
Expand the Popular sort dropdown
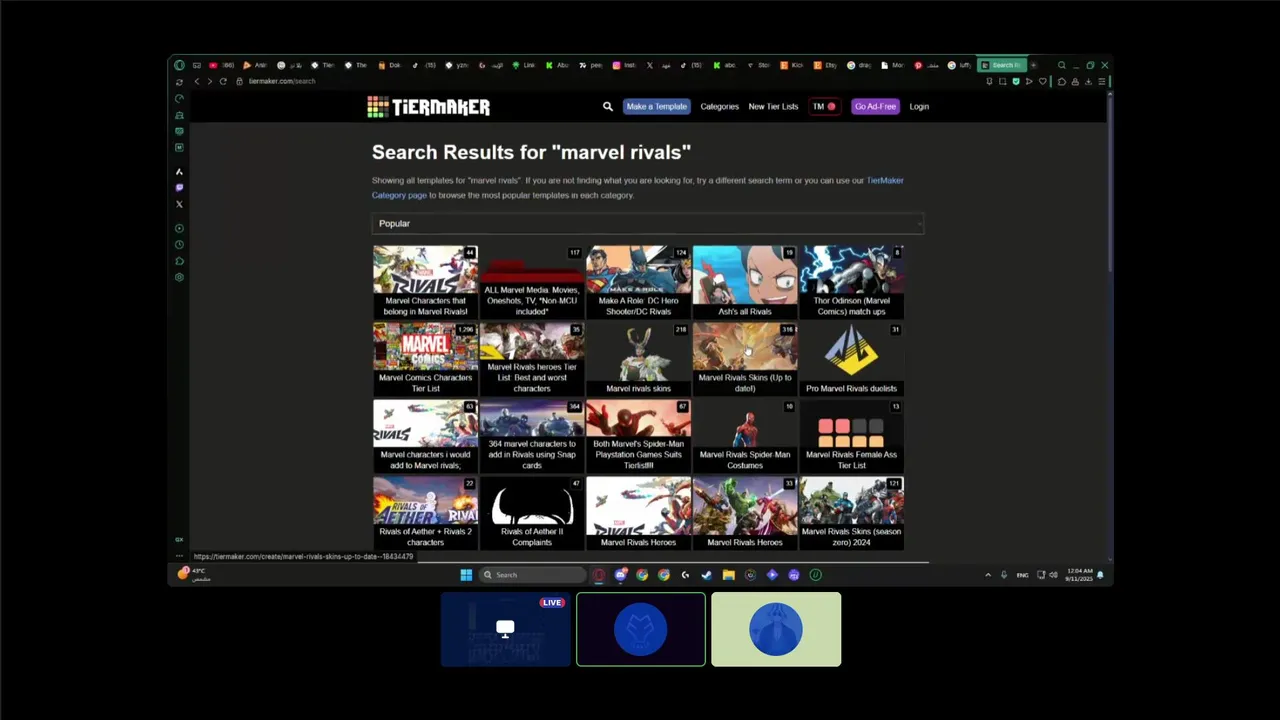pyautogui.click(x=647, y=223)
